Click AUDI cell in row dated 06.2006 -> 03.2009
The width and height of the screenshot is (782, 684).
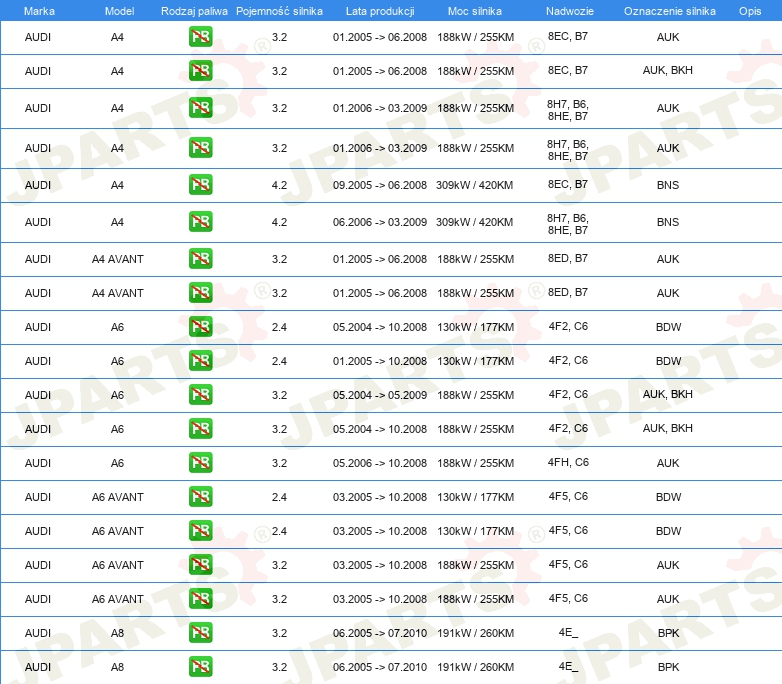tap(38, 222)
